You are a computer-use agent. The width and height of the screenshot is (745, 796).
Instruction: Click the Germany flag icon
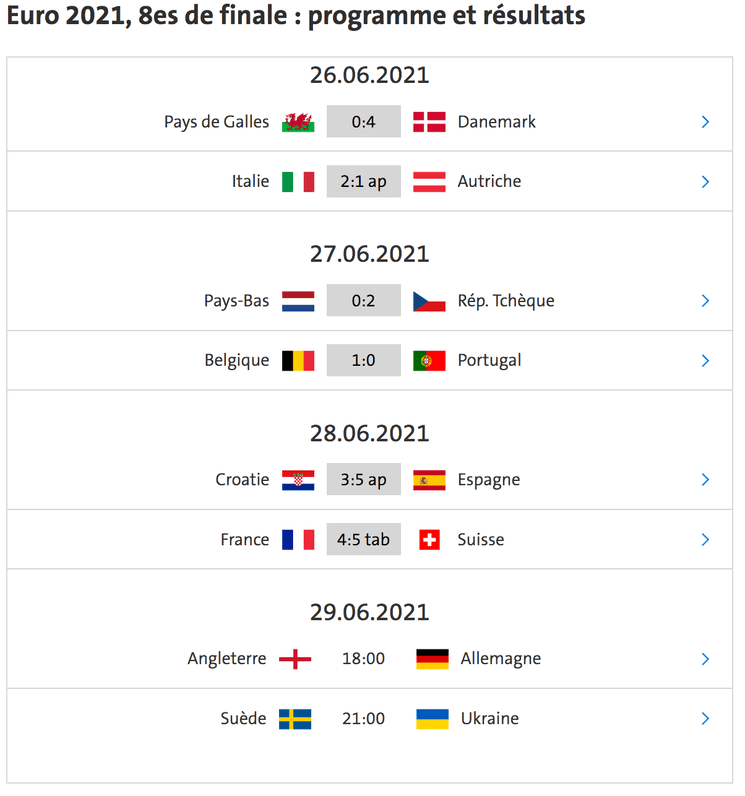click(432, 659)
